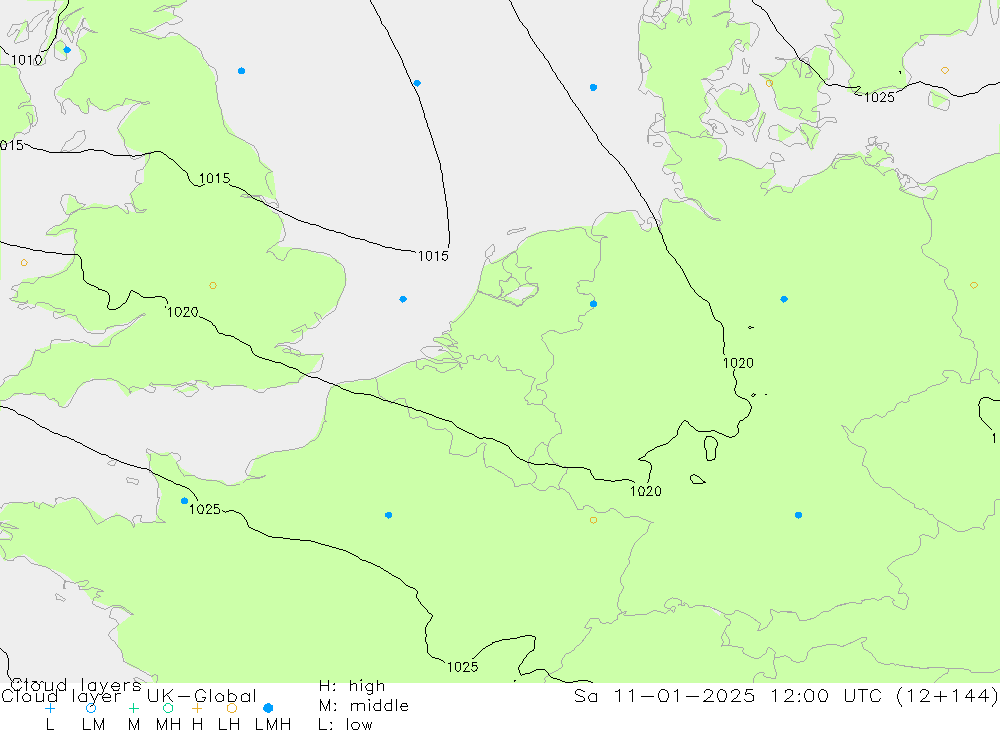Click the 1020 label over central Germany
This screenshot has height=733, width=1000.
(738, 363)
